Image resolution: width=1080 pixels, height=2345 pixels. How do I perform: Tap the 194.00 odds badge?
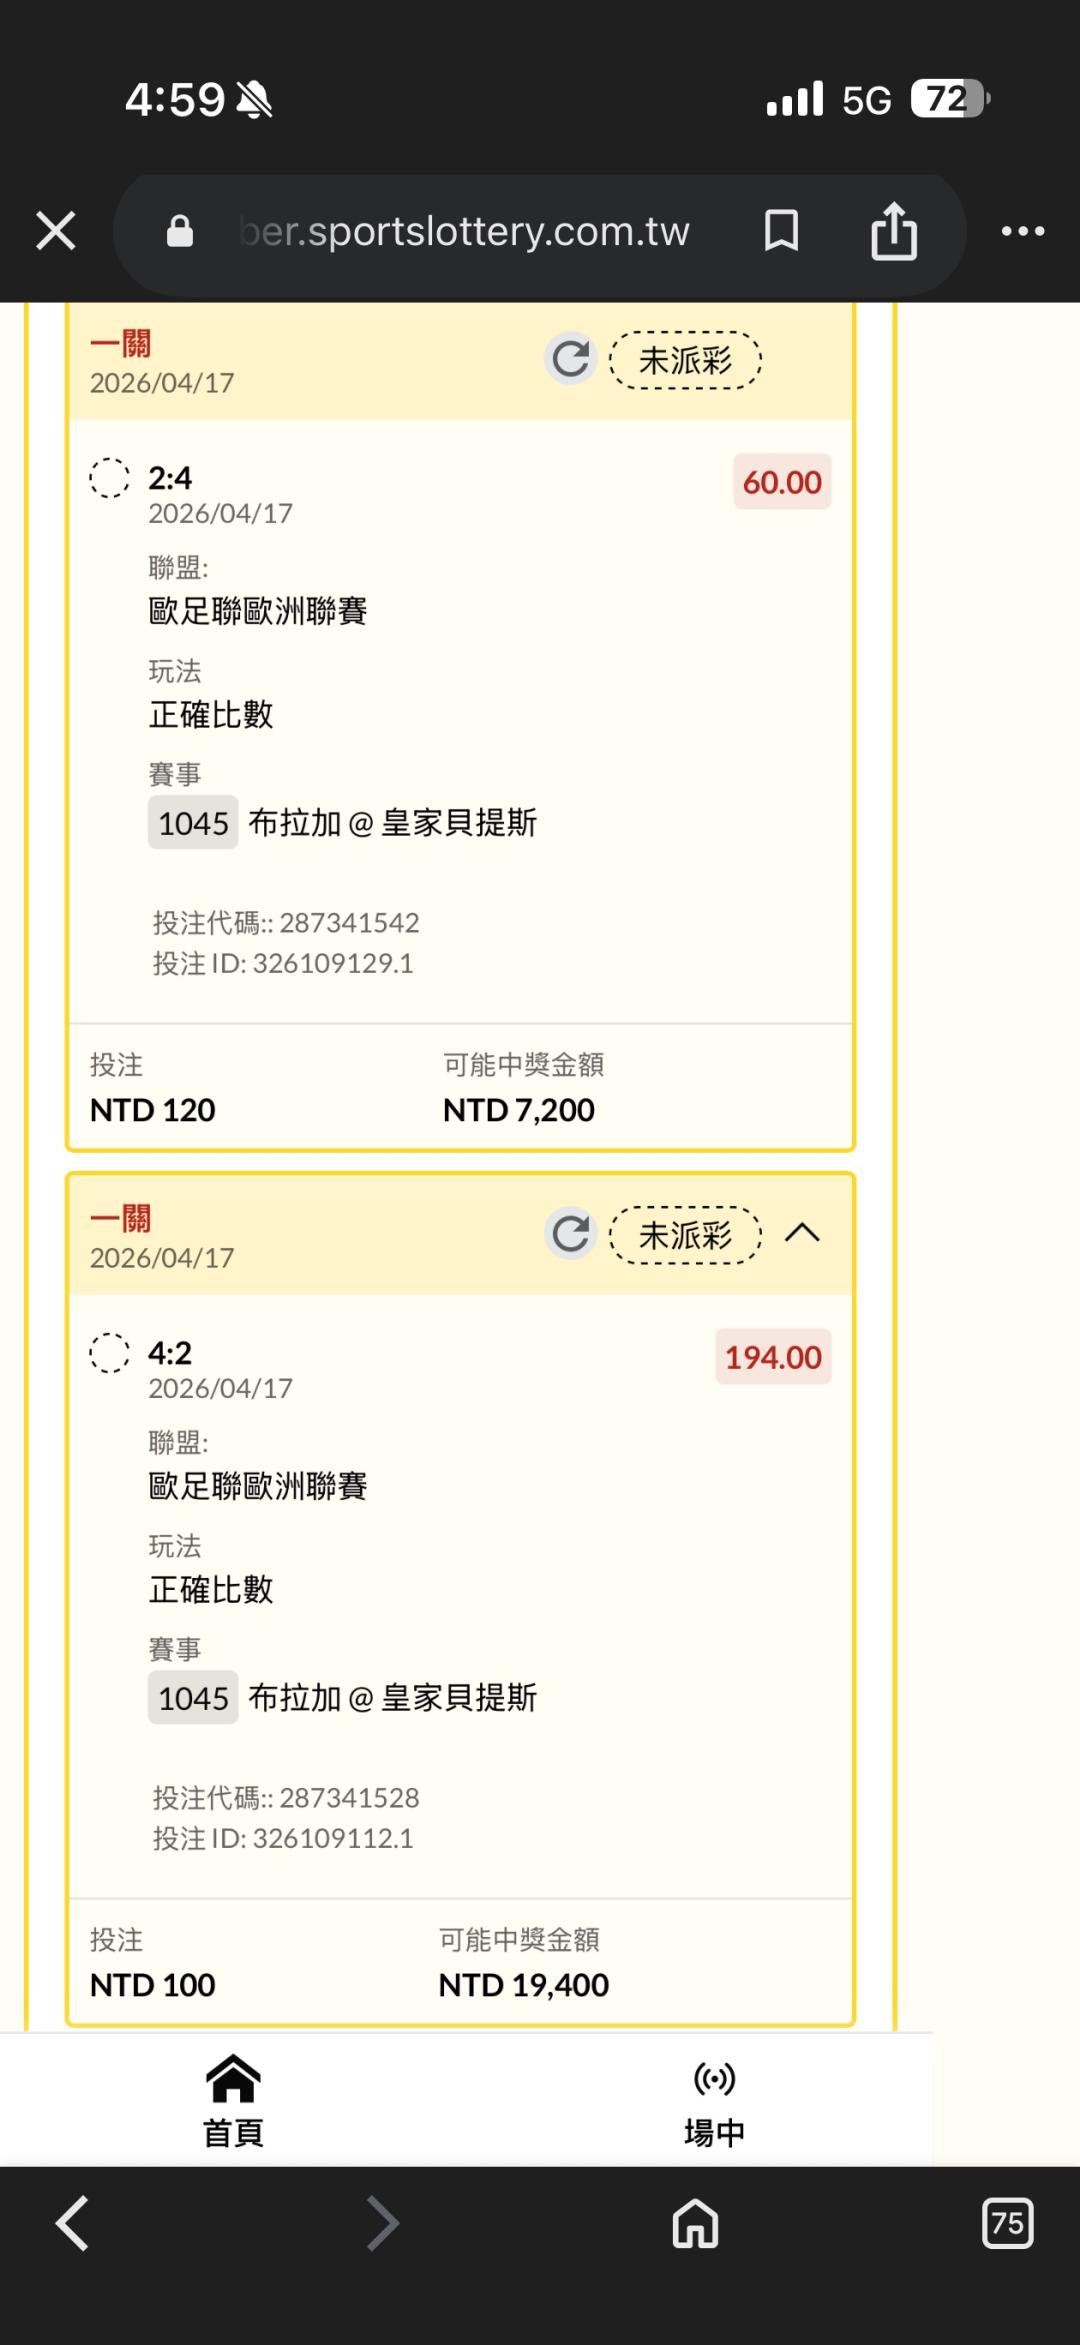773,1357
